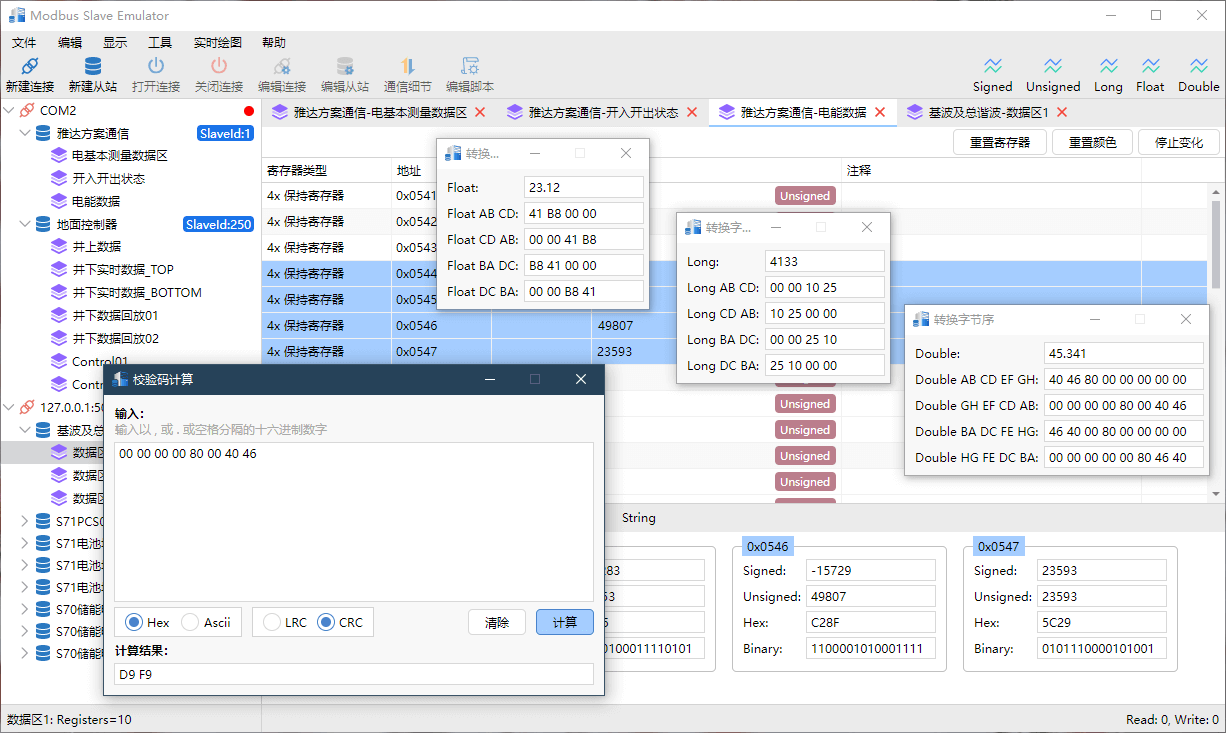Select the Float format icon
The image size is (1226, 733).
click(1150, 67)
